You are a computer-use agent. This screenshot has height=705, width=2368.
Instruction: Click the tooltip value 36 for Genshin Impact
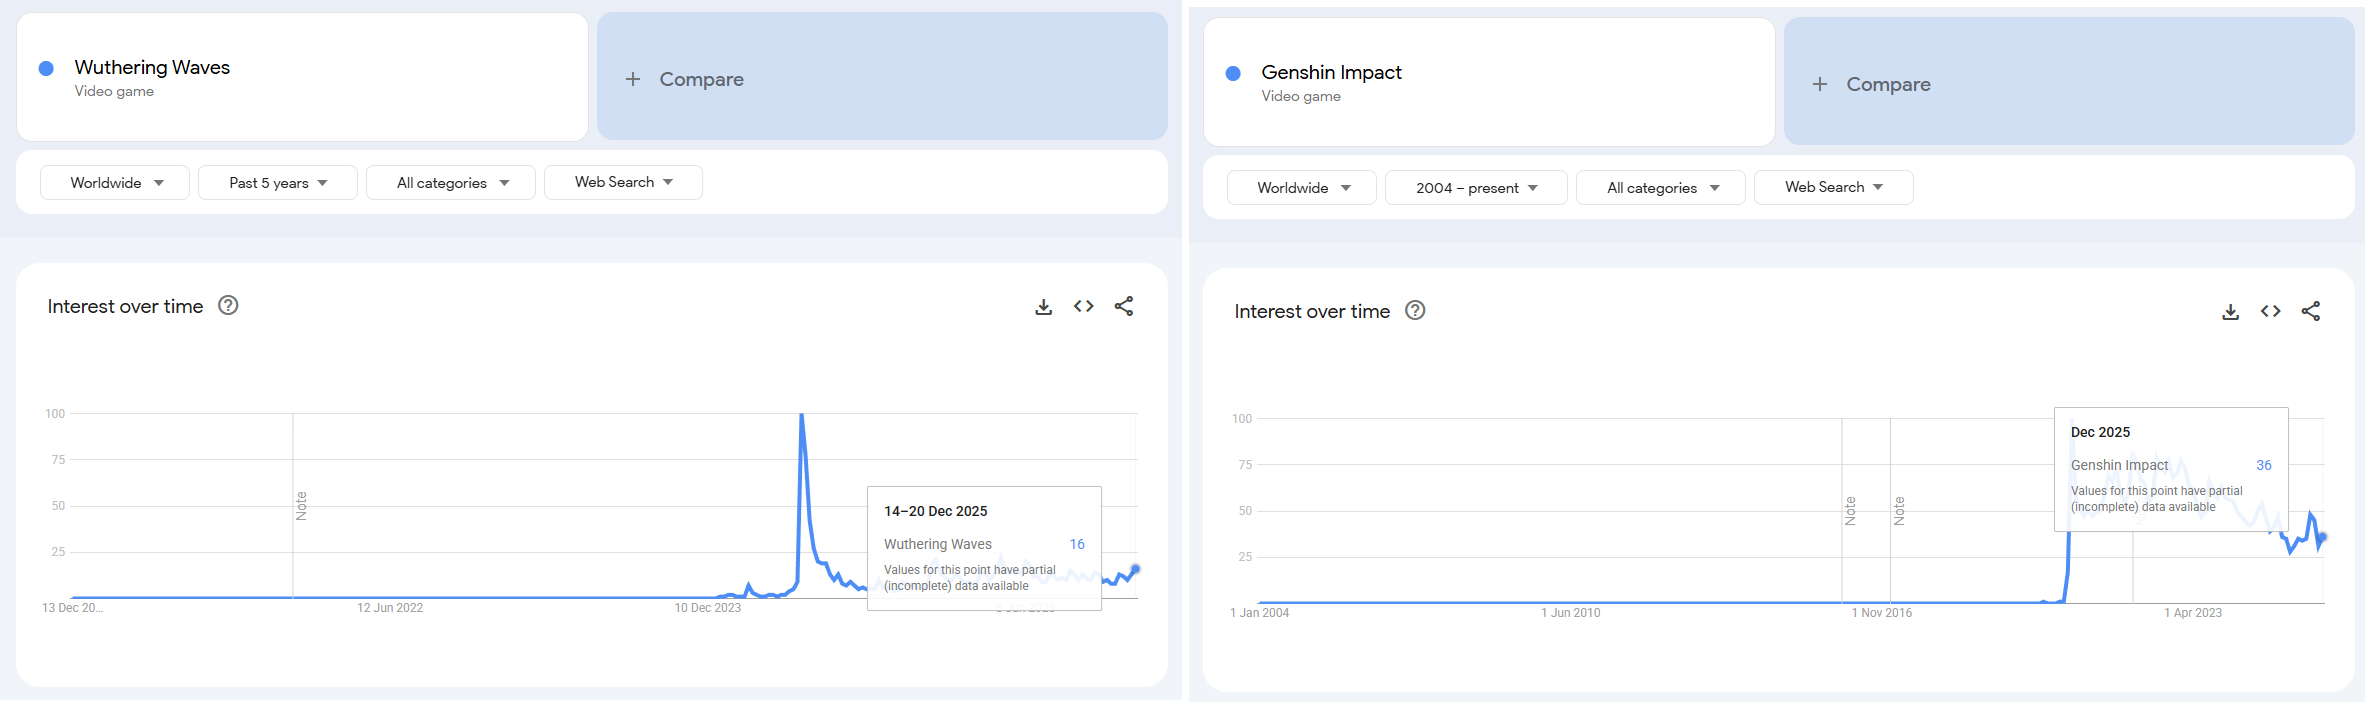click(2264, 465)
